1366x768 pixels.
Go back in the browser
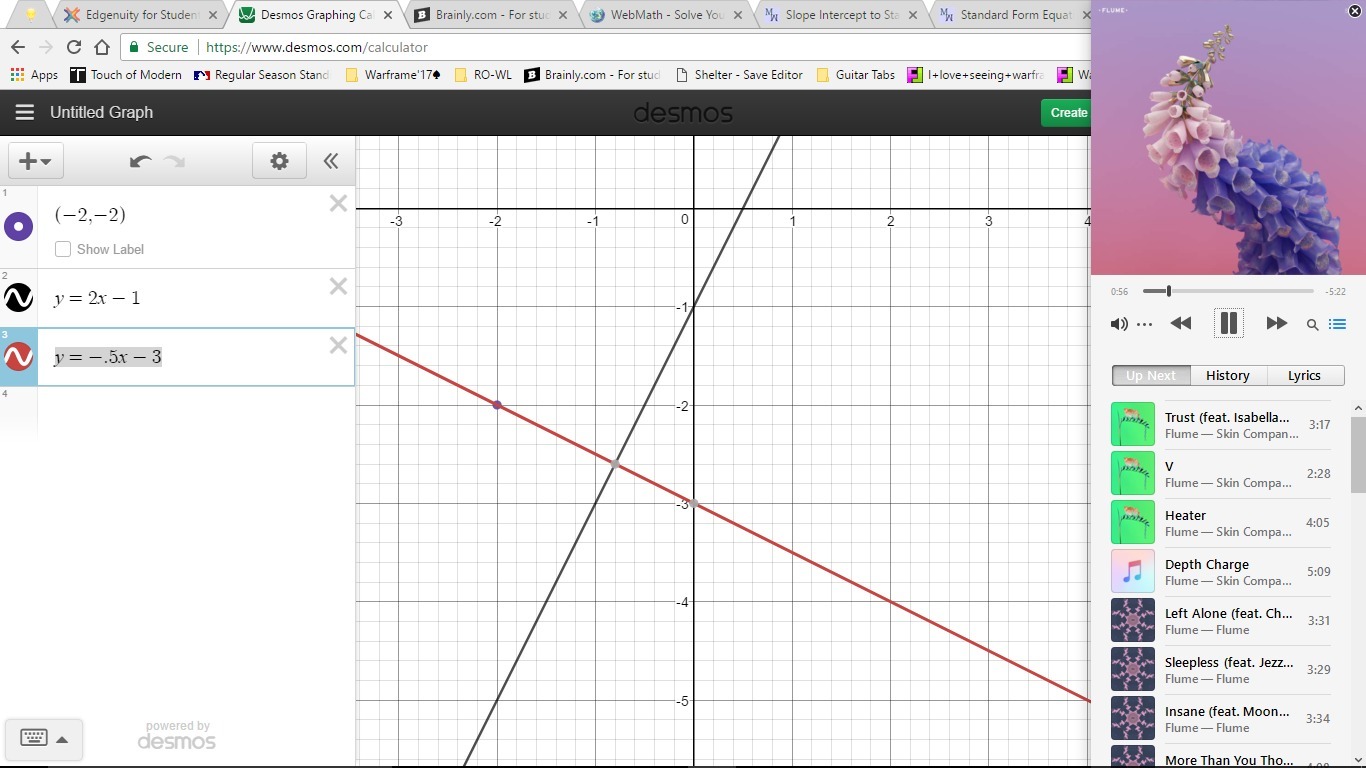click(x=18, y=47)
